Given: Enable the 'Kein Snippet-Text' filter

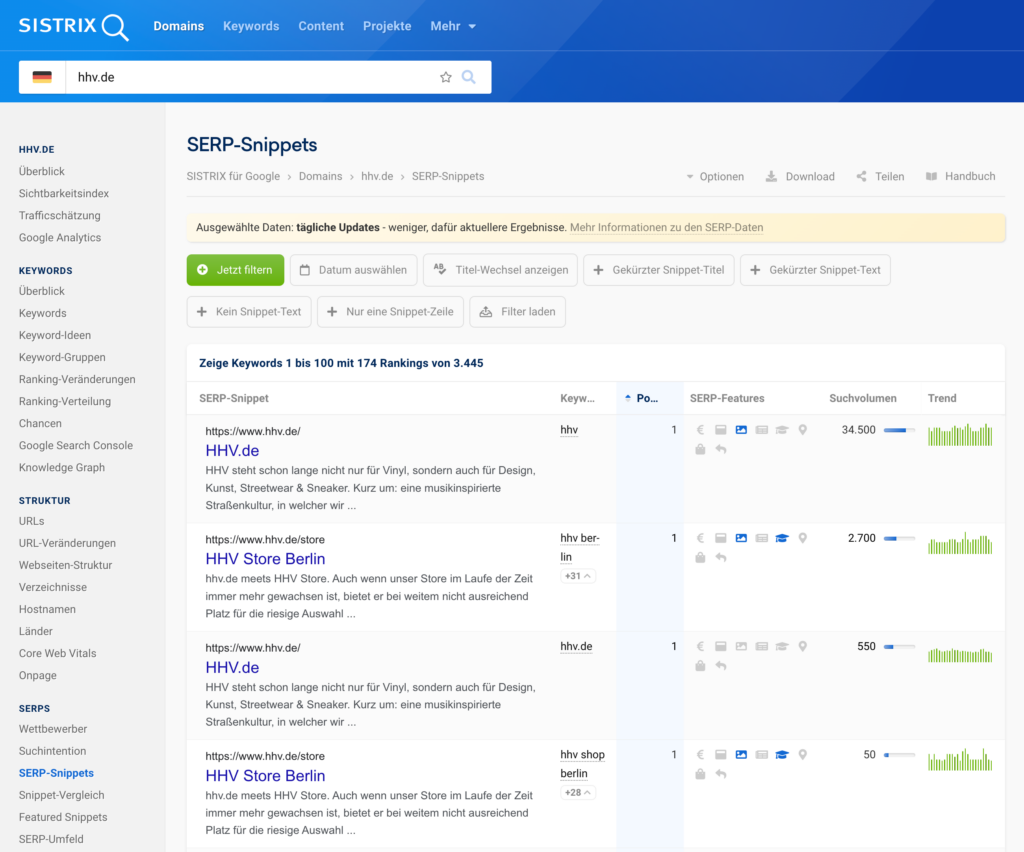Looking at the screenshot, I should [248, 311].
